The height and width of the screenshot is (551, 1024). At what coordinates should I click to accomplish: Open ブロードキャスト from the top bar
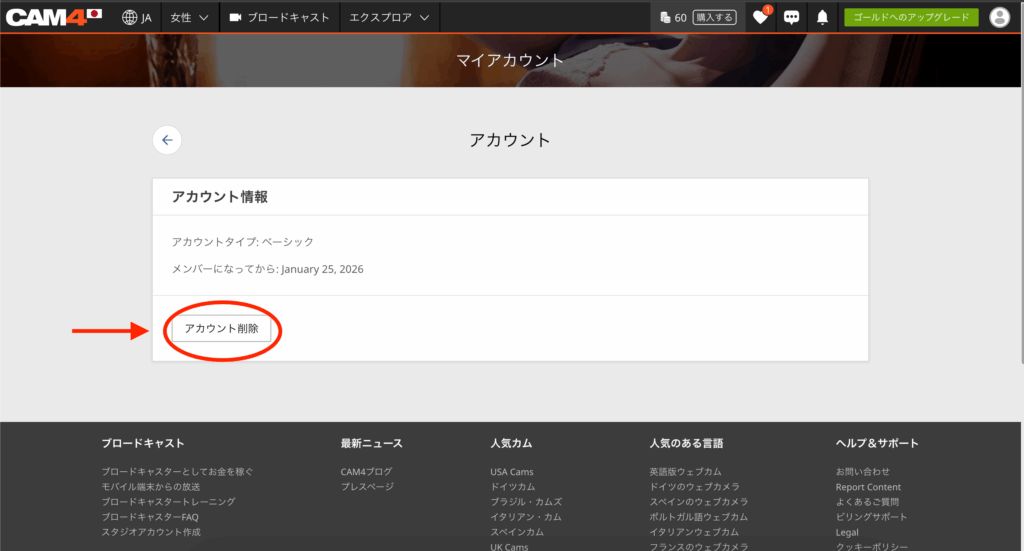[280, 18]
